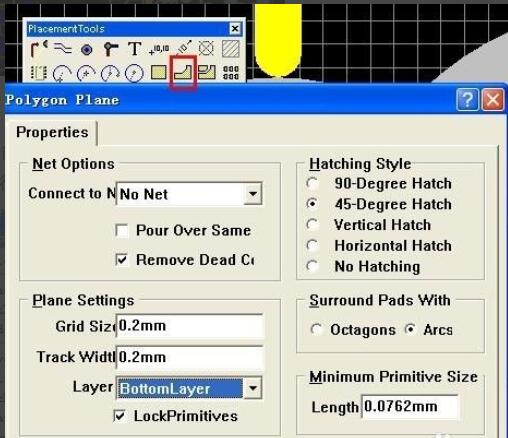
Task: Select the No Hatching radio button
Action: click(312, 266)
